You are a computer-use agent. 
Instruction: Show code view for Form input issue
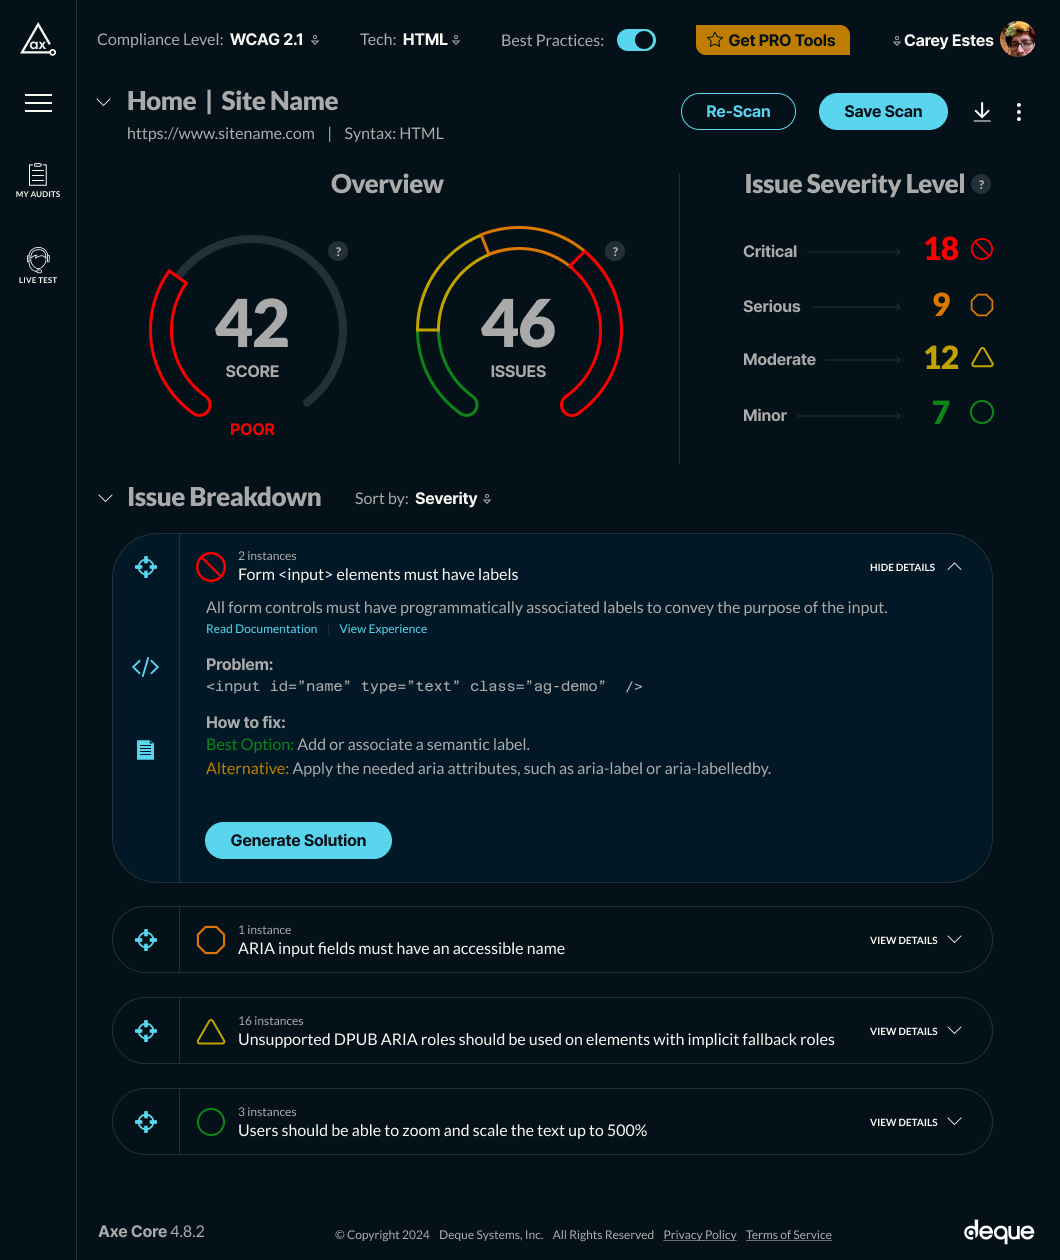(146, 667)
